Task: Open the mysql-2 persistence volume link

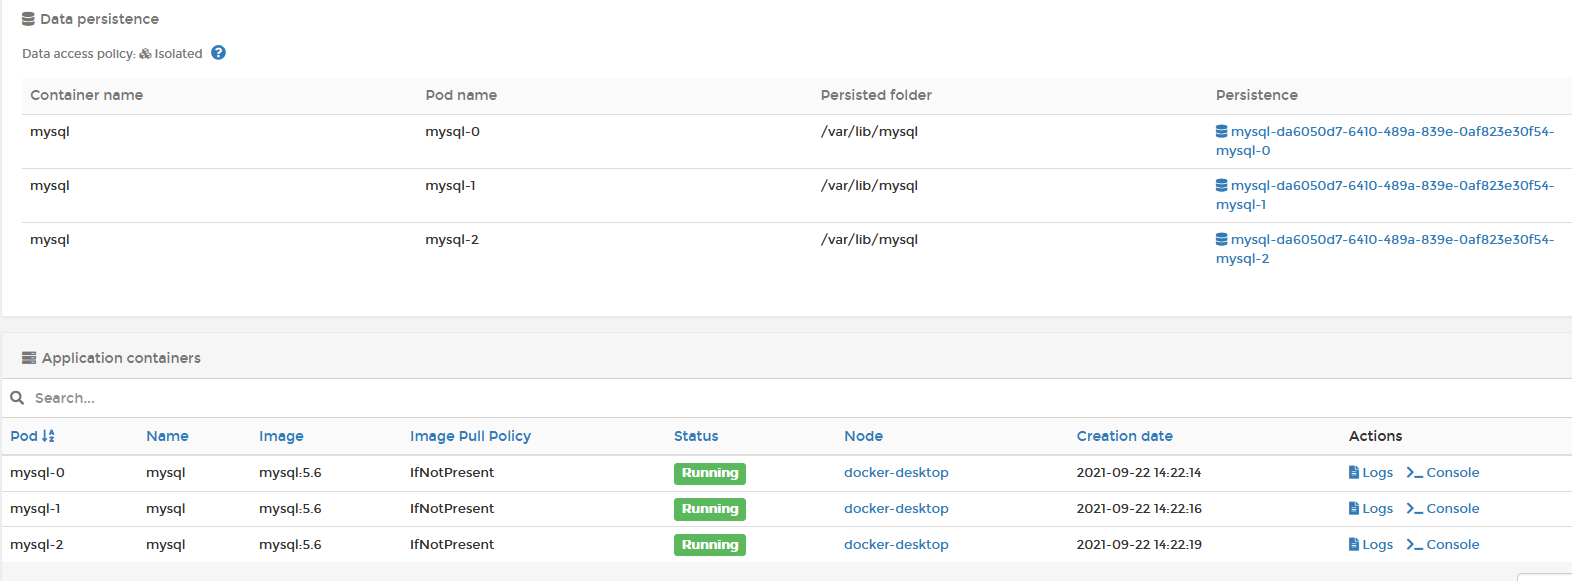Action: tap(1385, 249)
